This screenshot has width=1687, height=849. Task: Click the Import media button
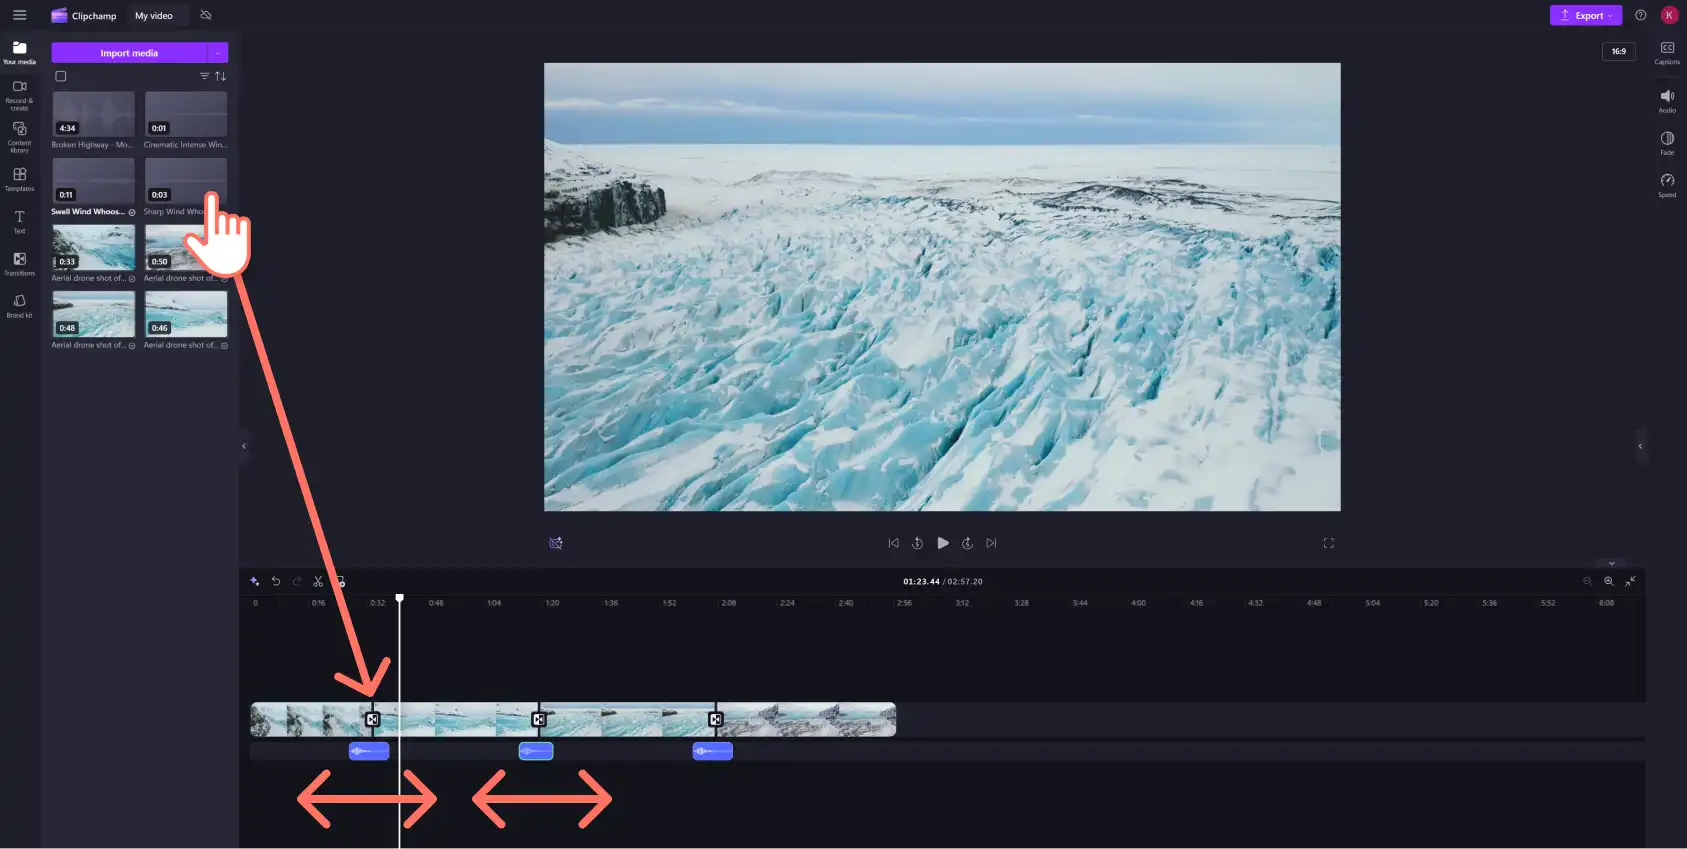(x=129, y=53)
